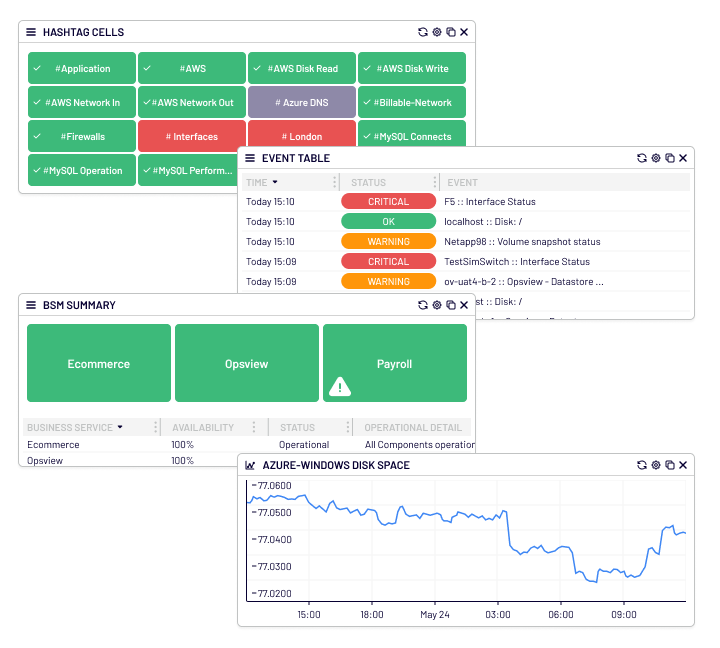The height and width of the screenshot is (648, 720).
Task: Click the #Application hashtag checkmark
Action: [x=37, y=68]
